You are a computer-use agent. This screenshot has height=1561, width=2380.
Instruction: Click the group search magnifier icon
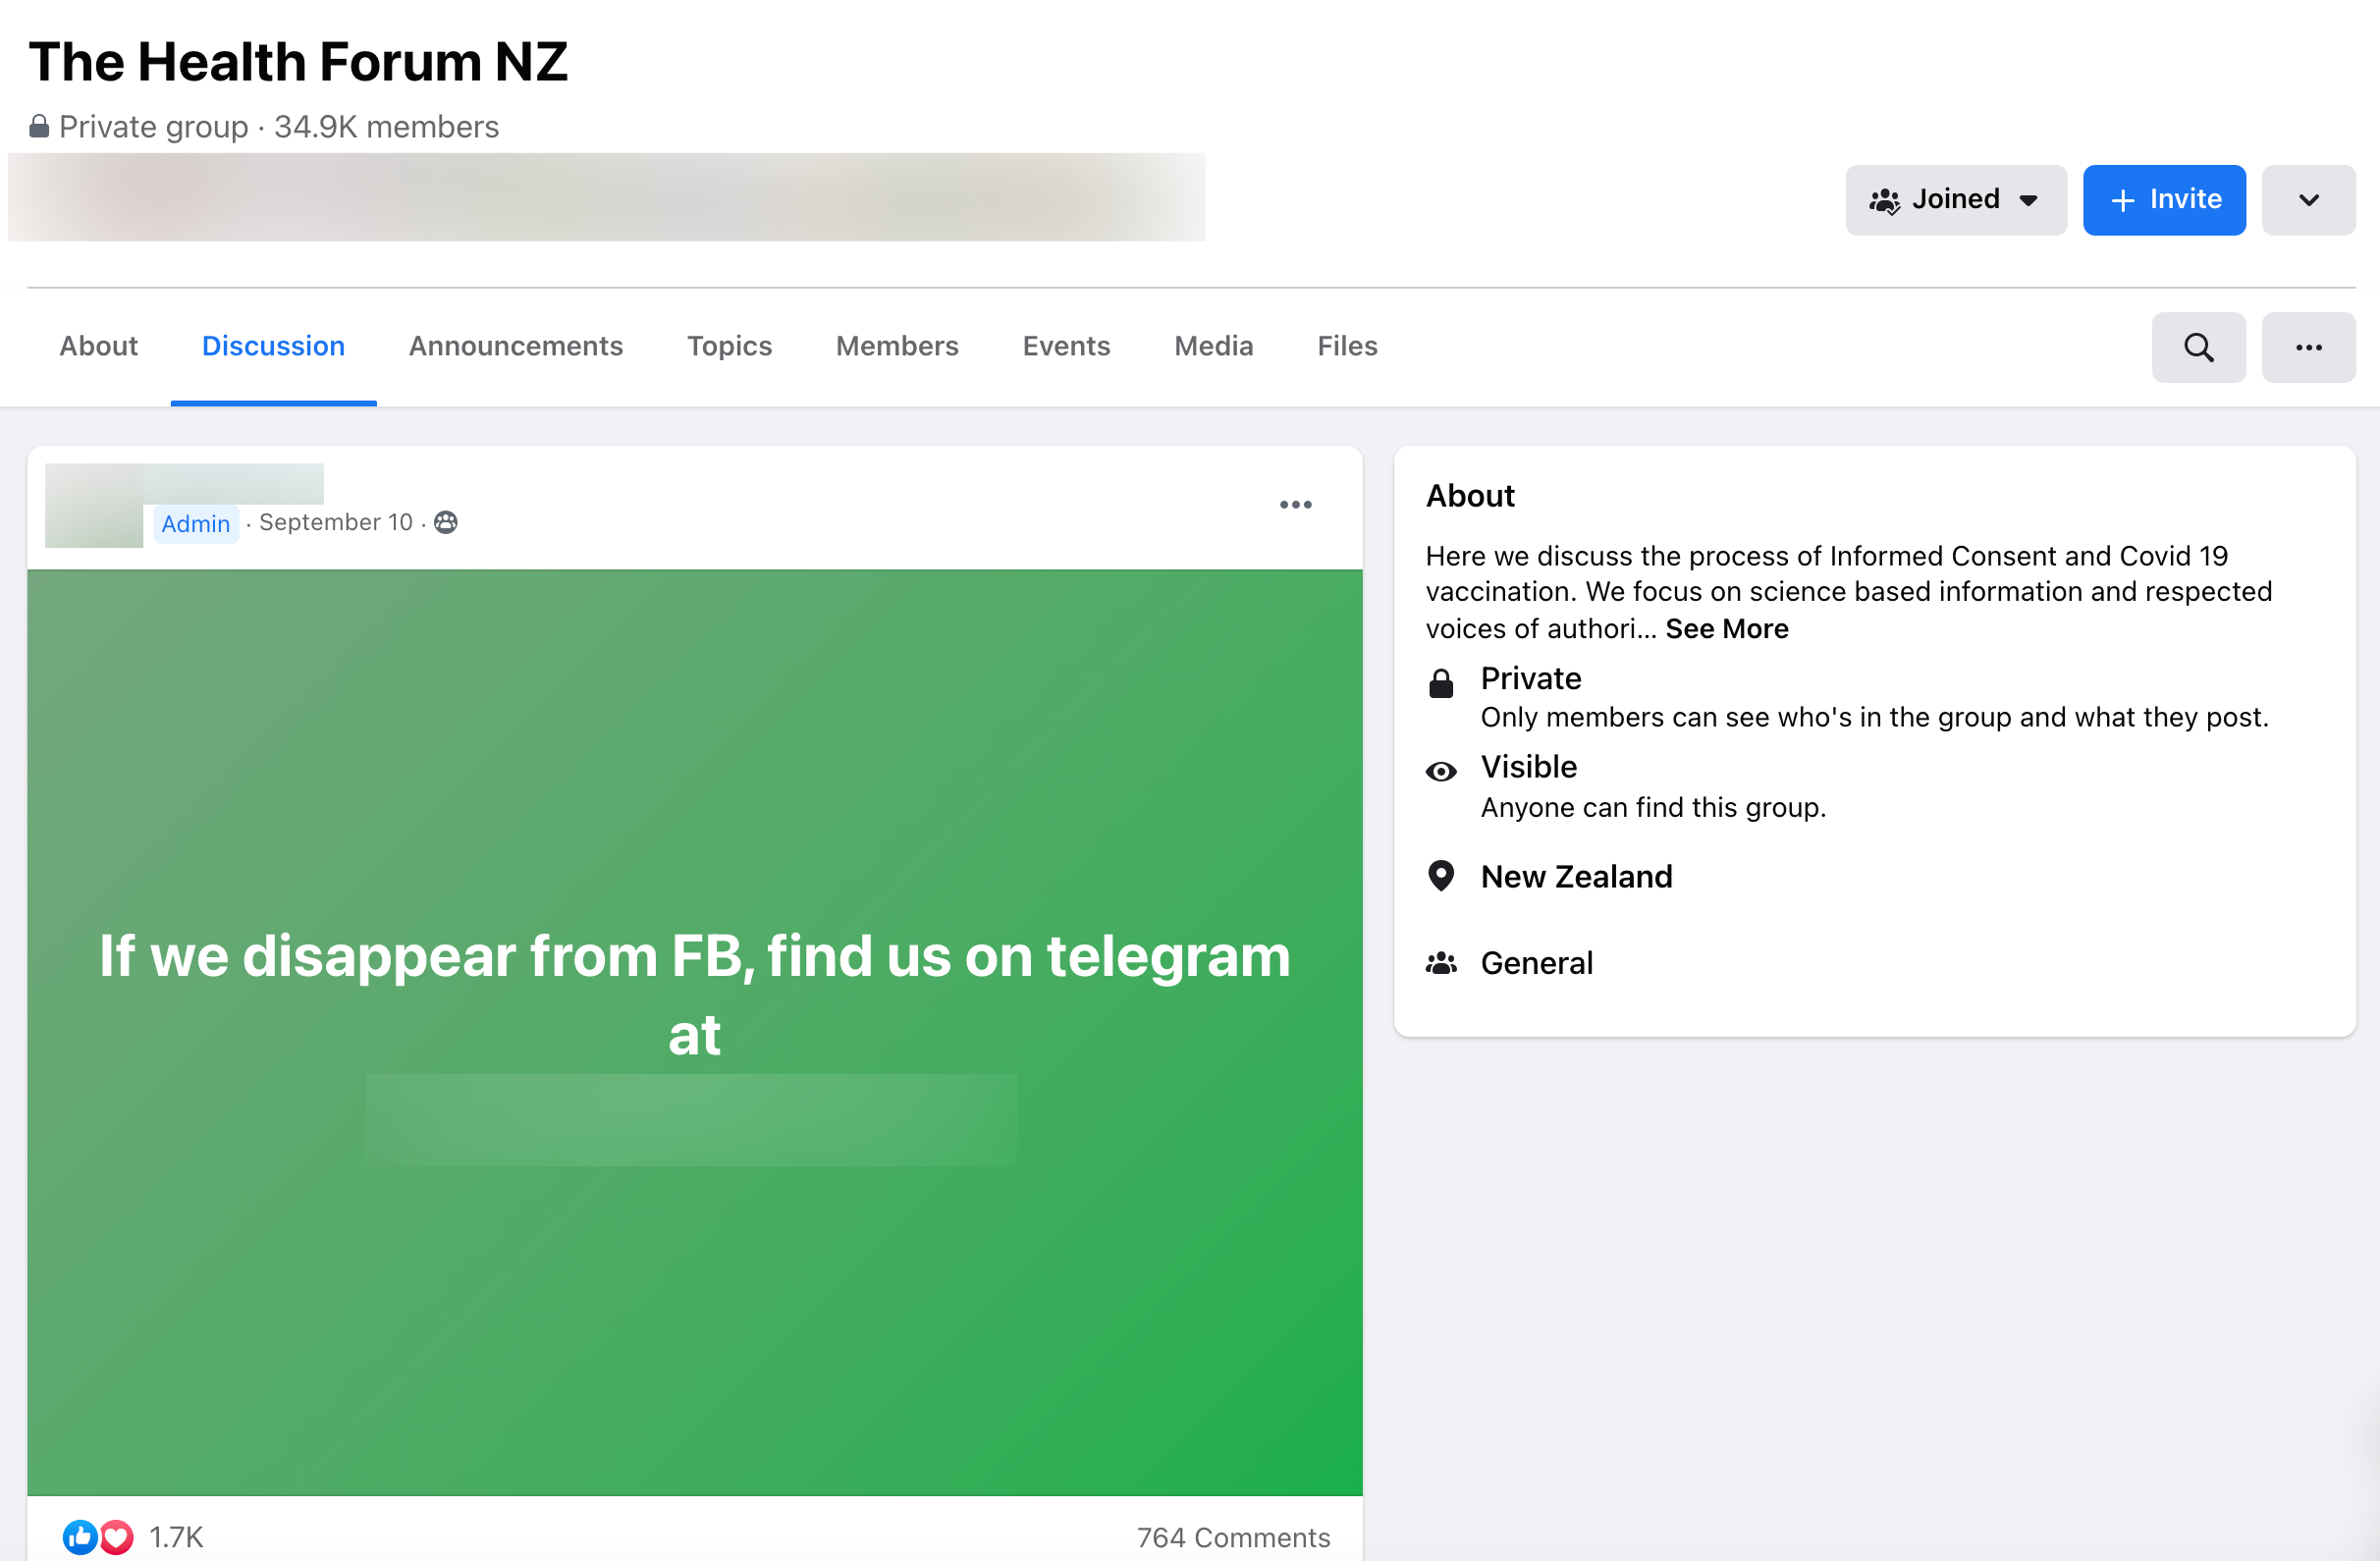click(2198, 347)
